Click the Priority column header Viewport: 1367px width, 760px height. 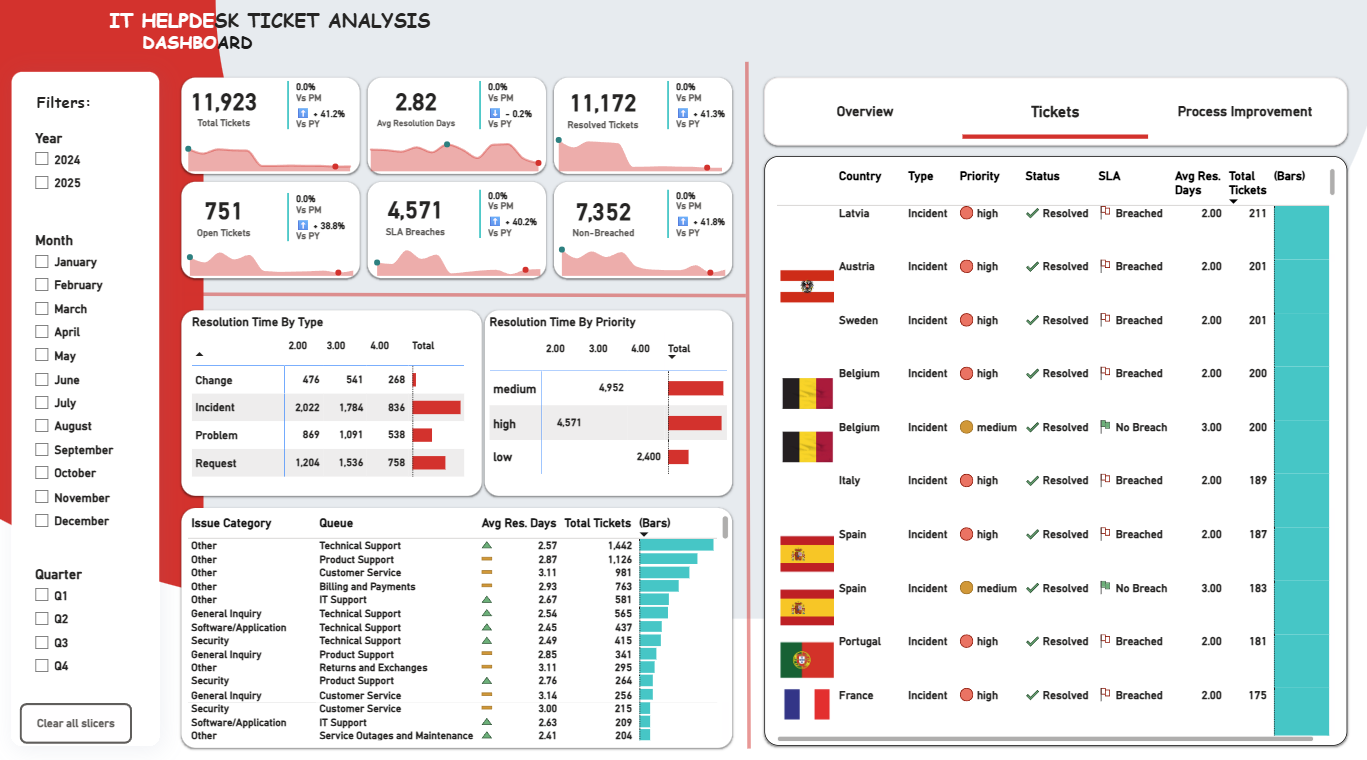[979, 176]
